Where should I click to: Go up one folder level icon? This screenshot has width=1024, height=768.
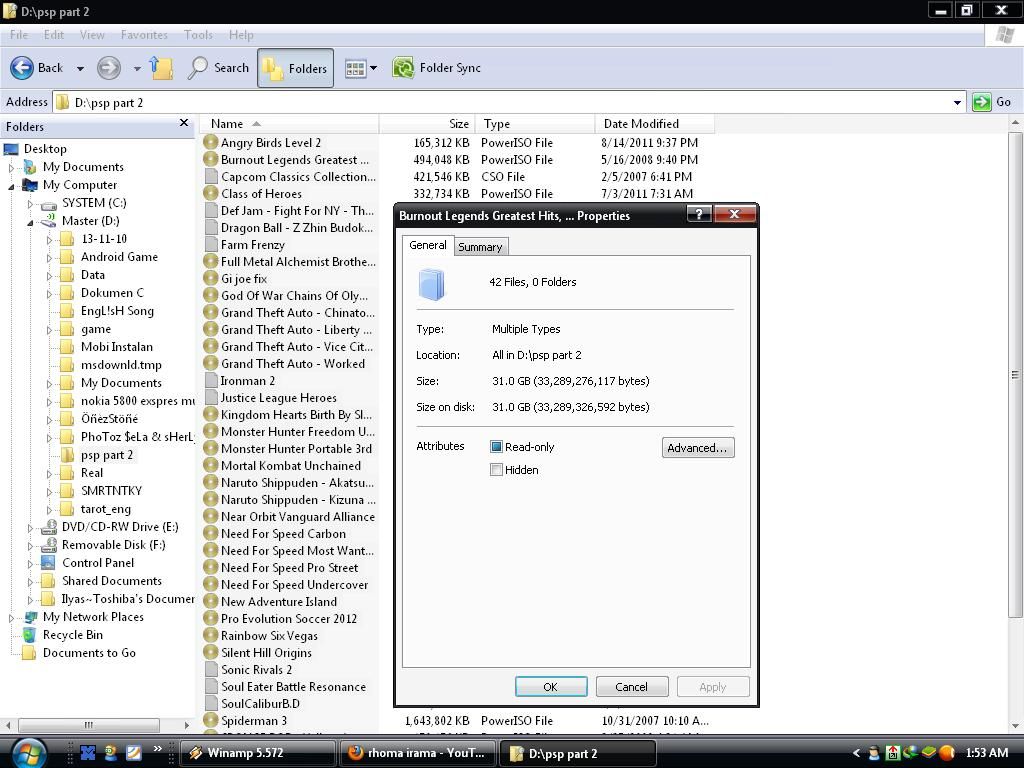tap(161, 68)
